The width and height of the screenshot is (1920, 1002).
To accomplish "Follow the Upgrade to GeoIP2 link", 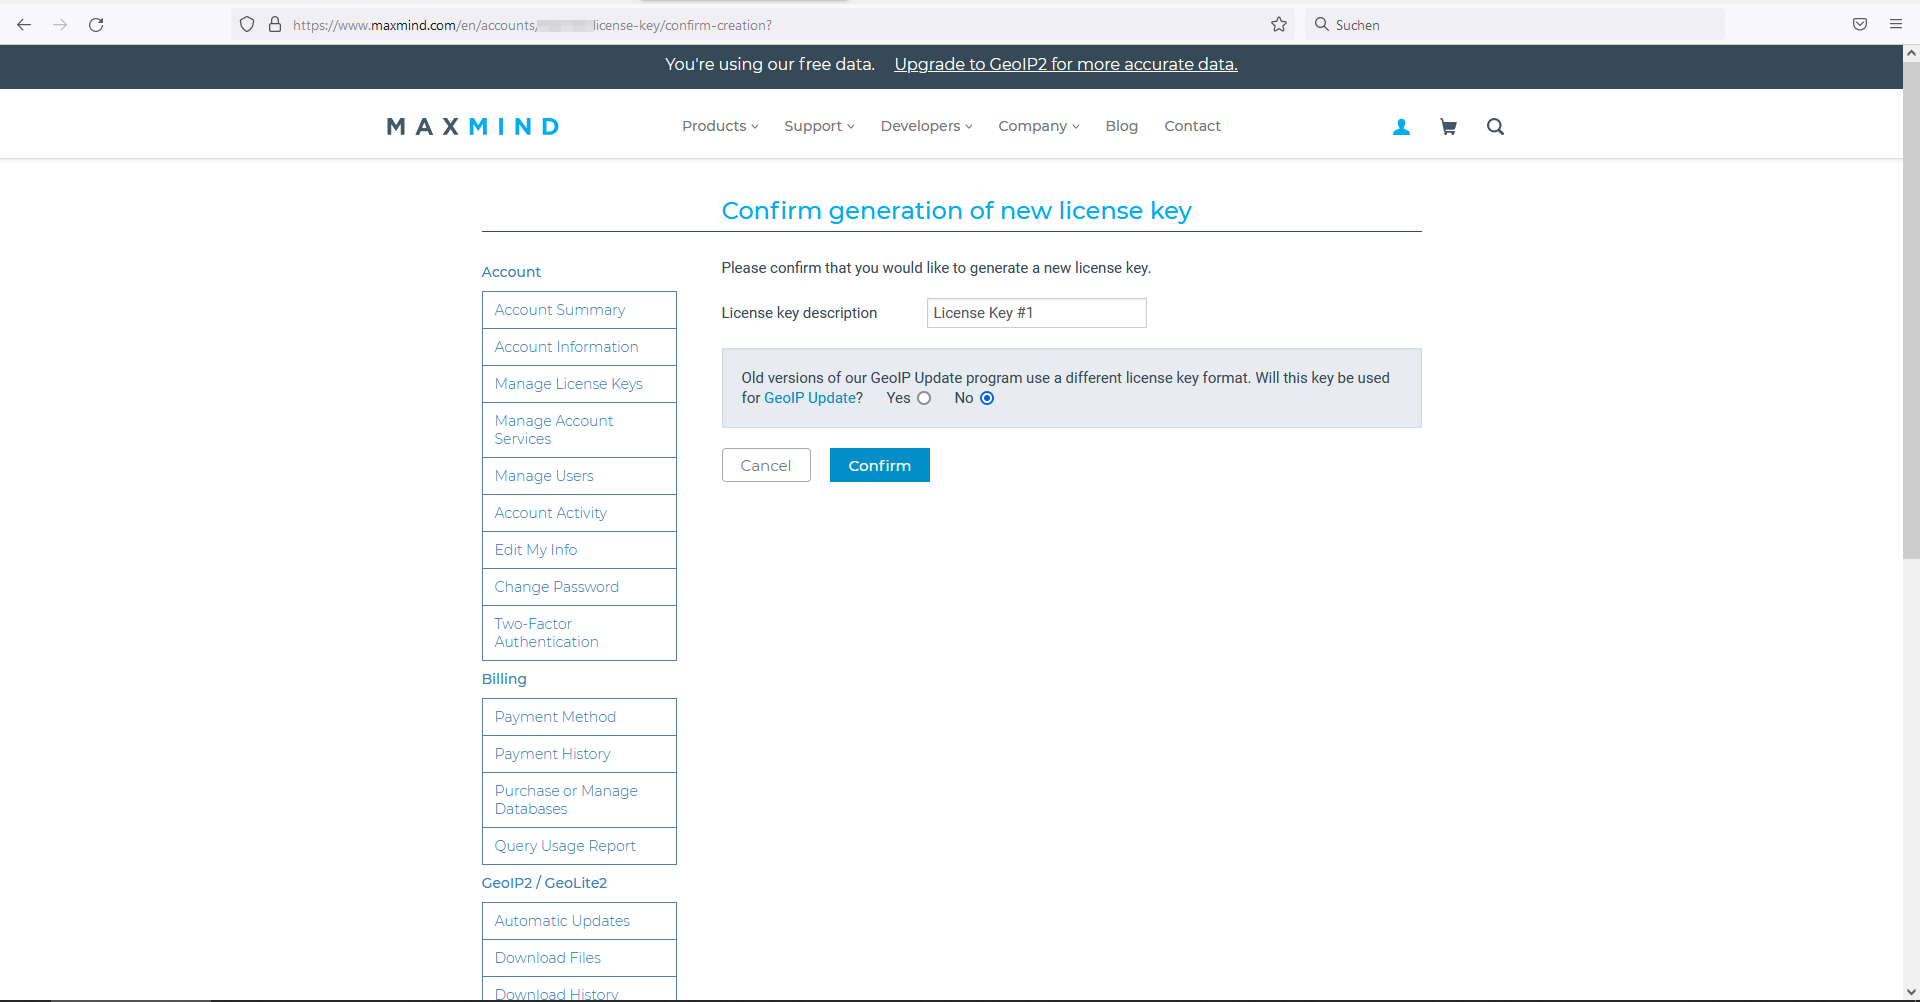I will click(x=1066, y=64).
